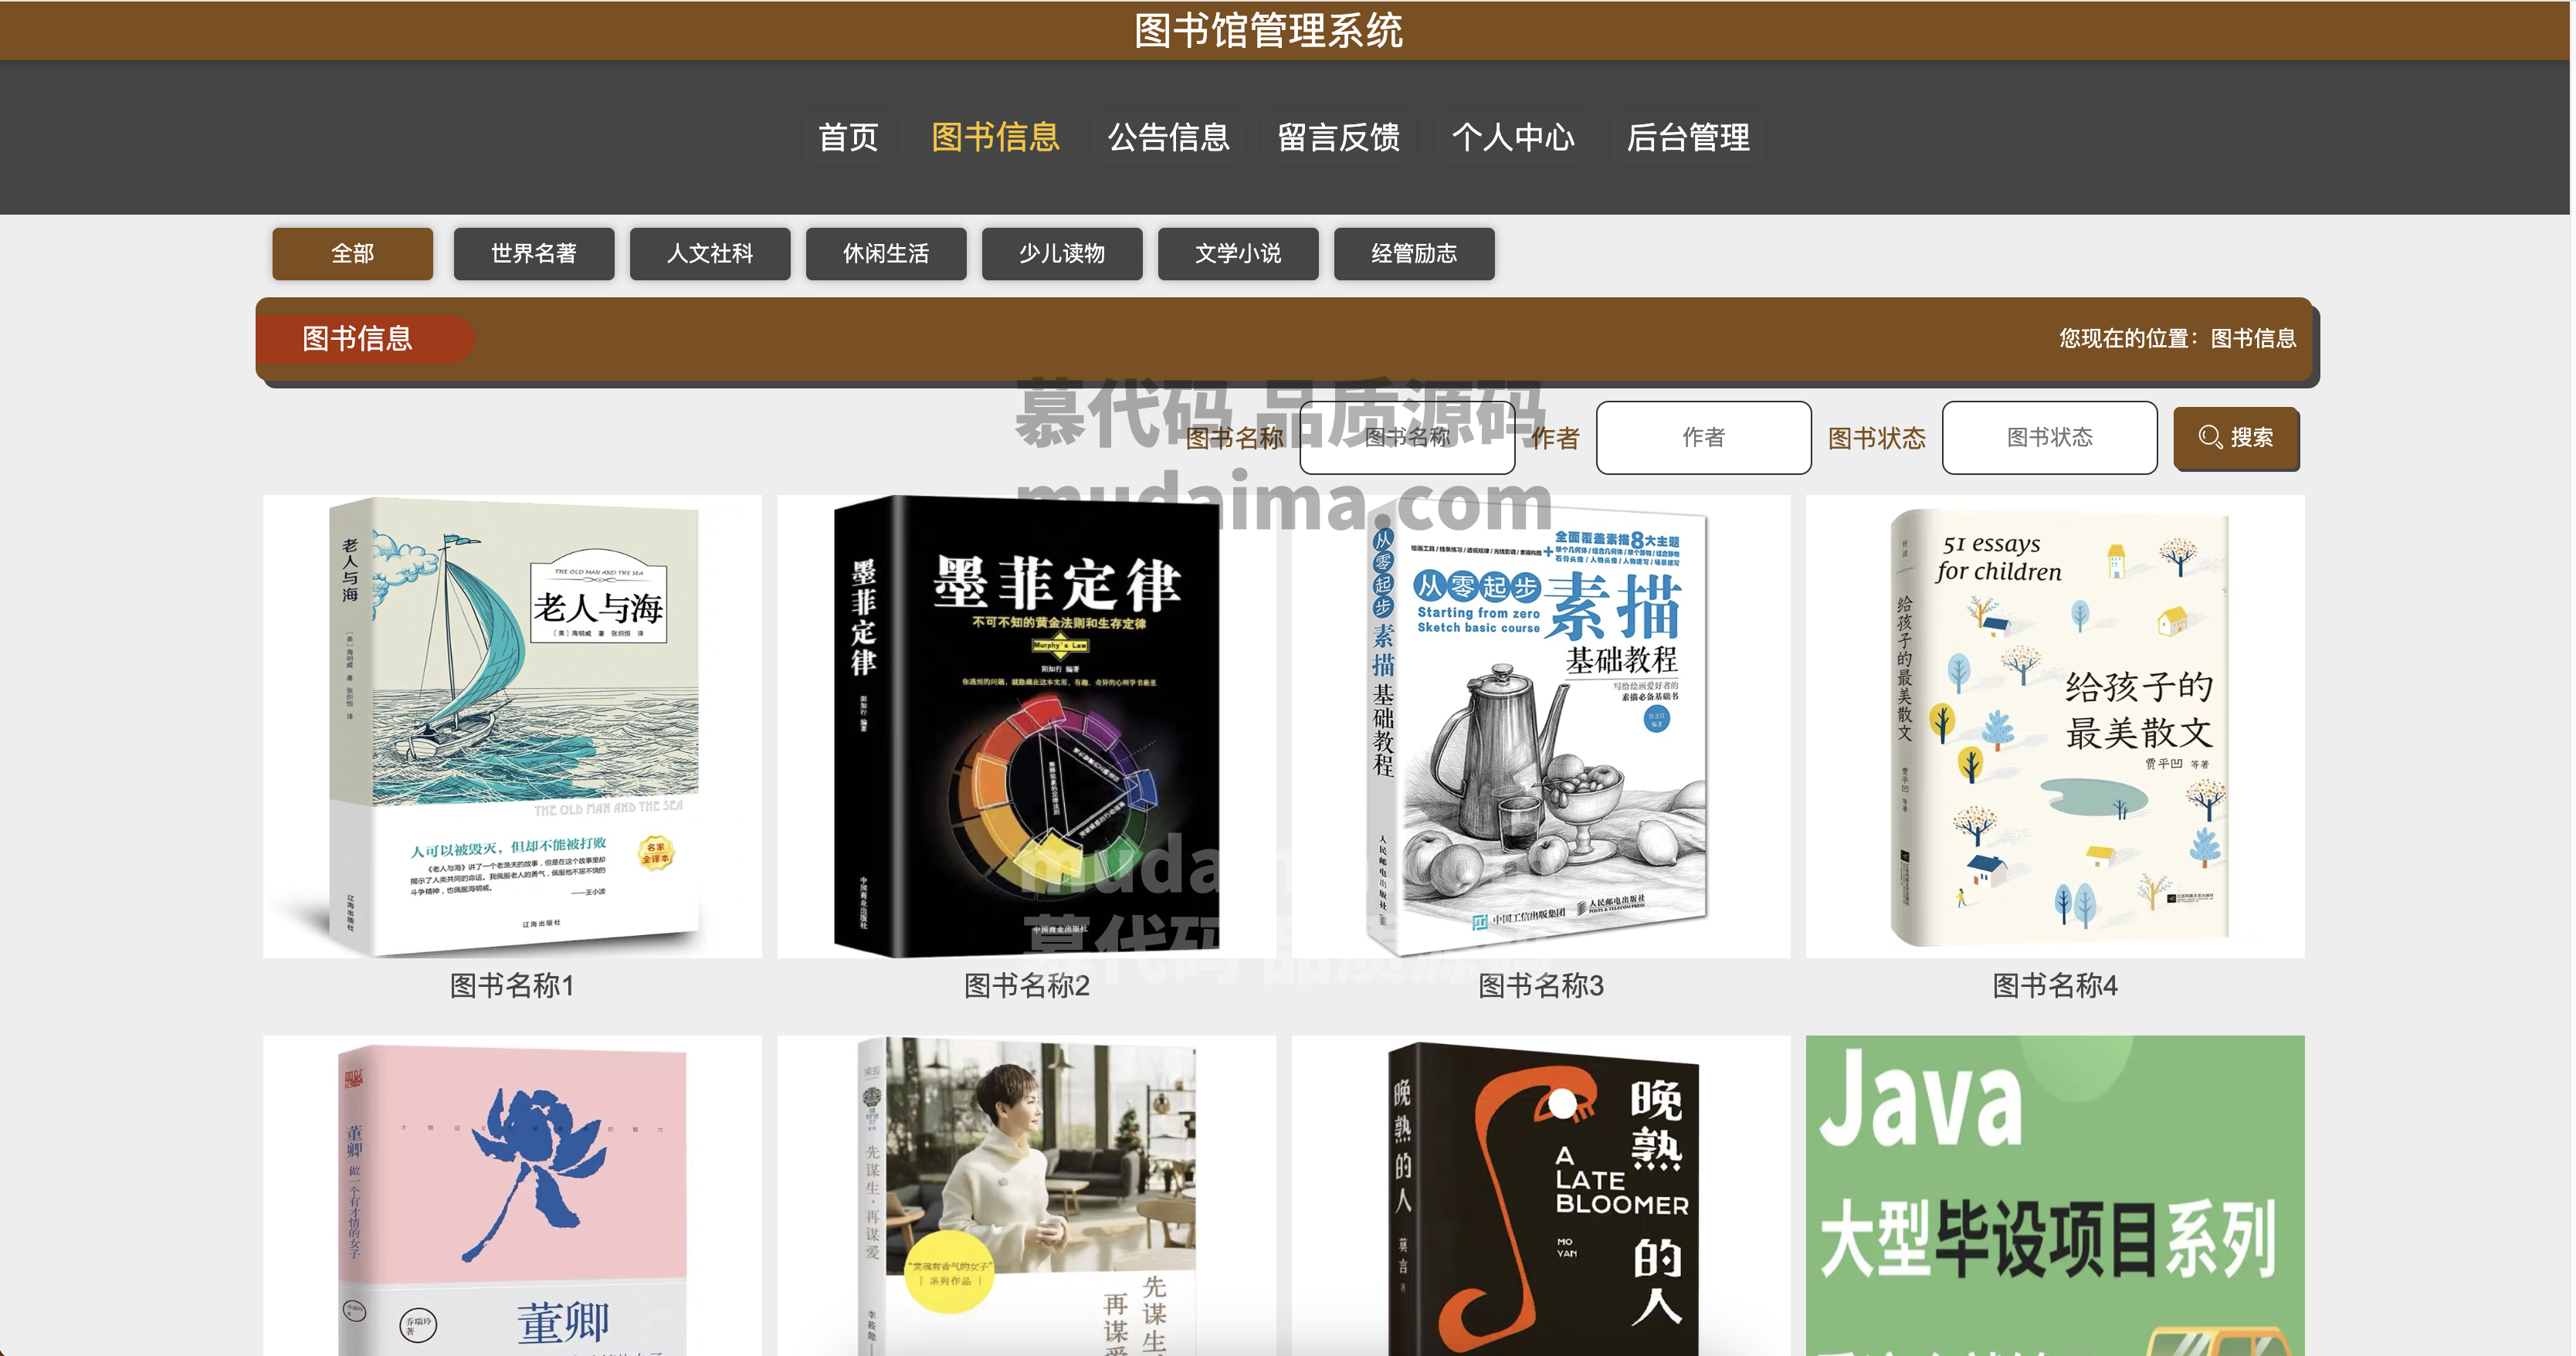
Task: Select the 全部 category filter
Action: (353, 254)
